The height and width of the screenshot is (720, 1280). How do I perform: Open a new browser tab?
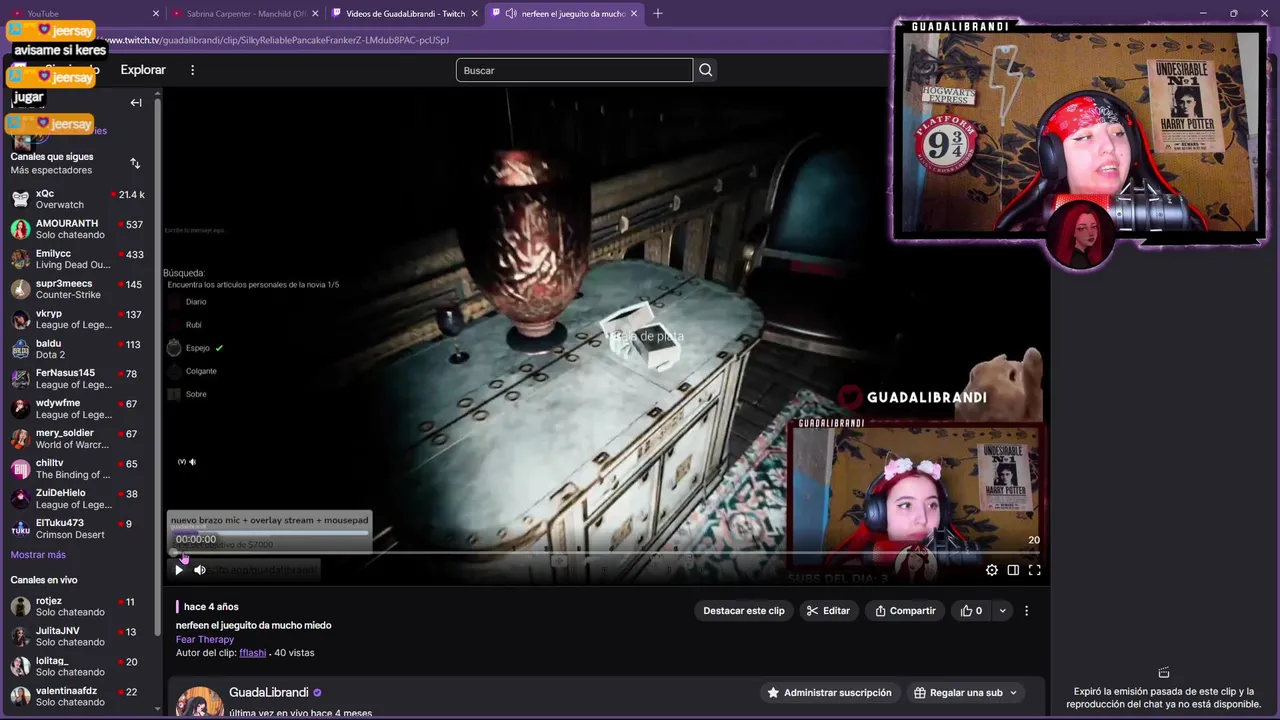coord(657,14)
